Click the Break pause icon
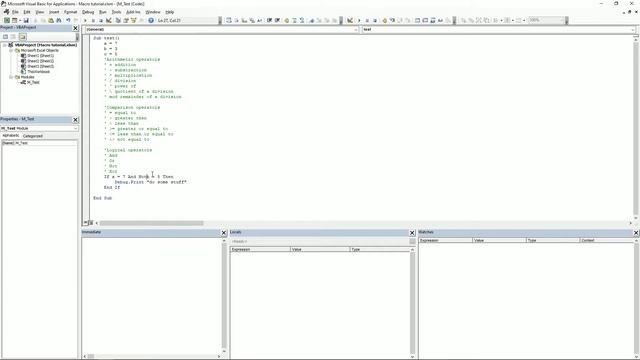640x360 pixels. pos(93,20)
